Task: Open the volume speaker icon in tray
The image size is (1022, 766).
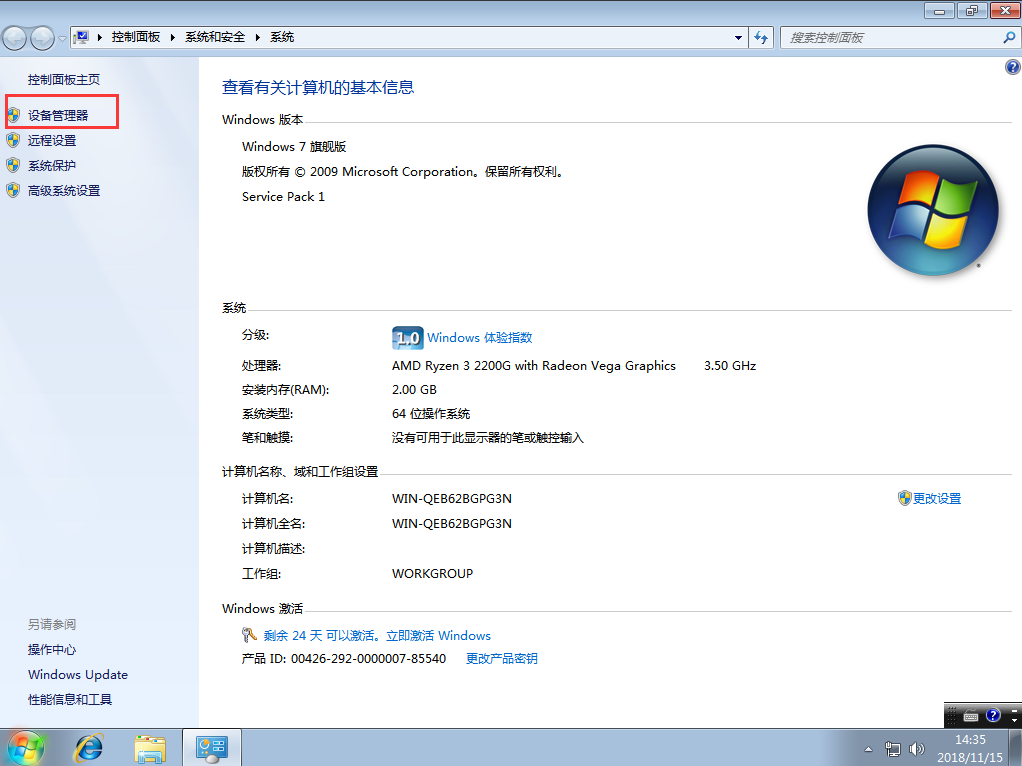Action: [x=916, y=749]
